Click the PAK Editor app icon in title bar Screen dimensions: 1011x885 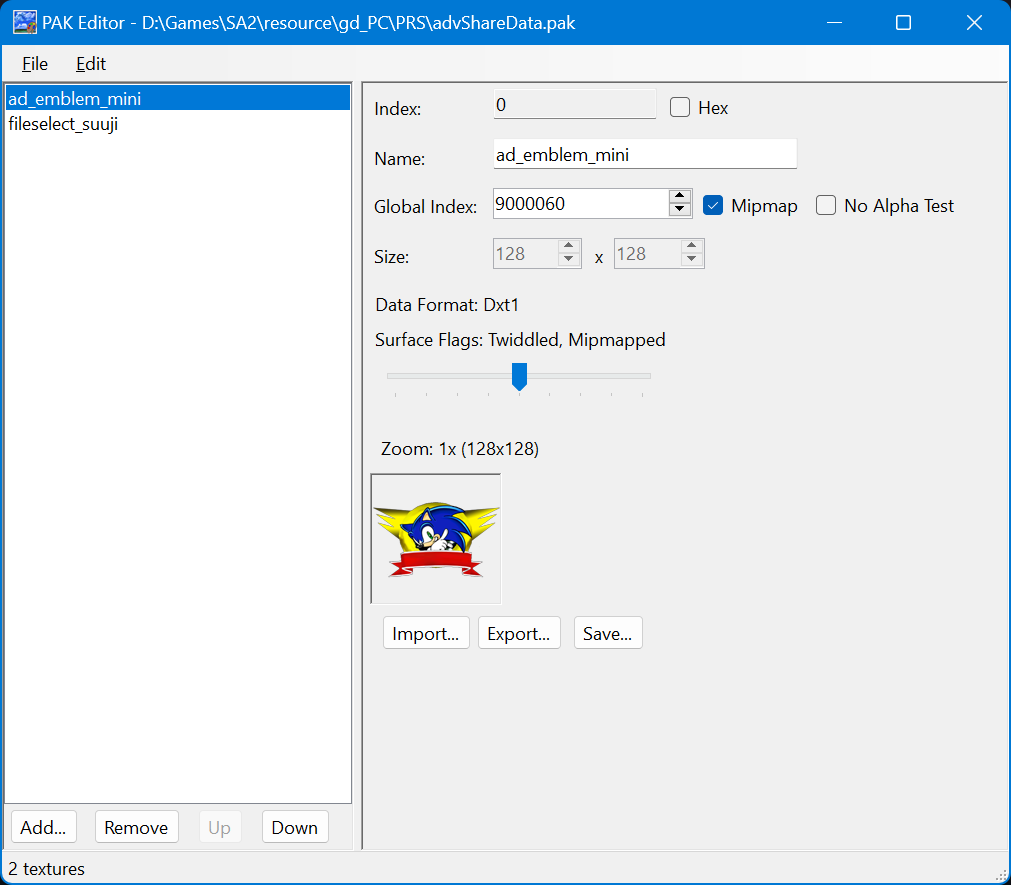point(24,22)
